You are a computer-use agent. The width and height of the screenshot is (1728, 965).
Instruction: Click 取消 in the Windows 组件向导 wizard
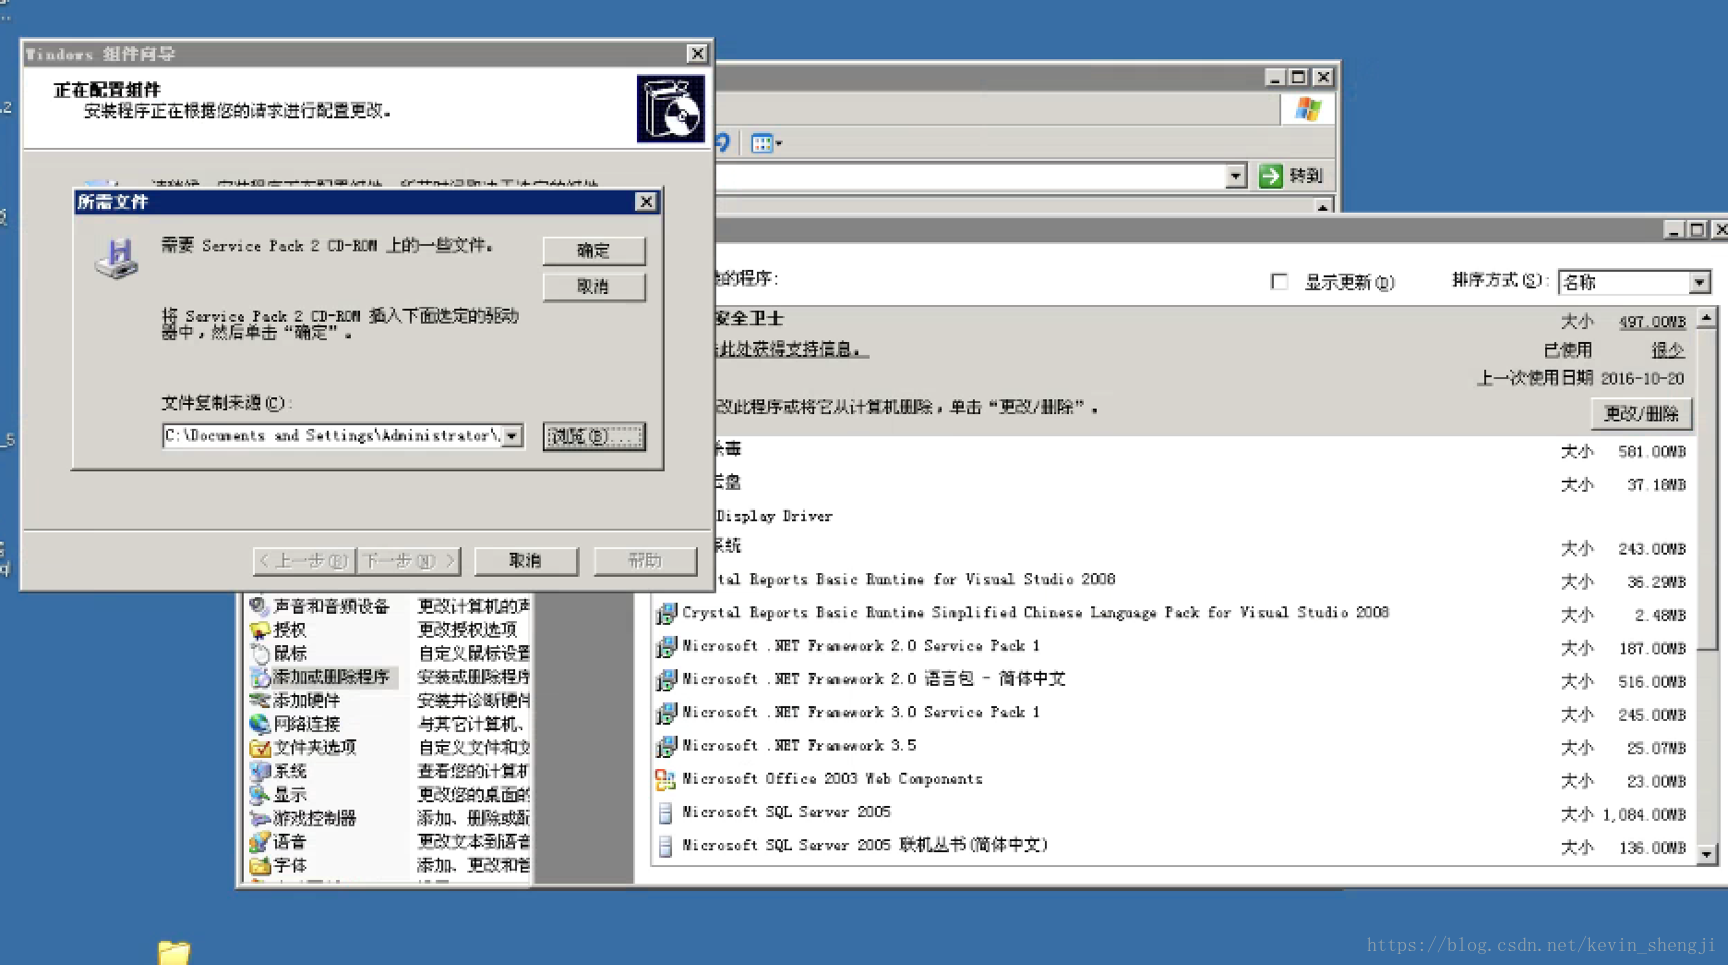525,561
